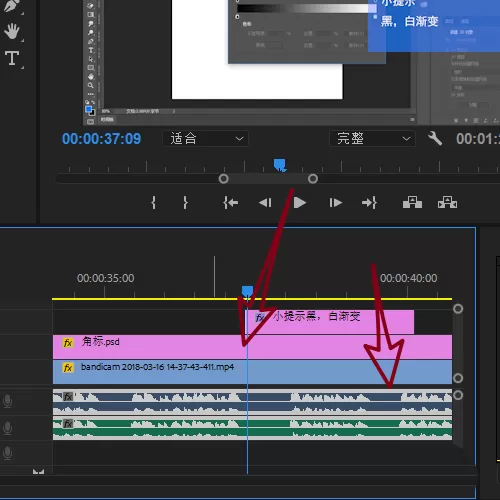Image resolution: width=500 pixels, height=500 pixels.
Task: Click fx badge on green audio clip
Action: (x=68, y=424)
